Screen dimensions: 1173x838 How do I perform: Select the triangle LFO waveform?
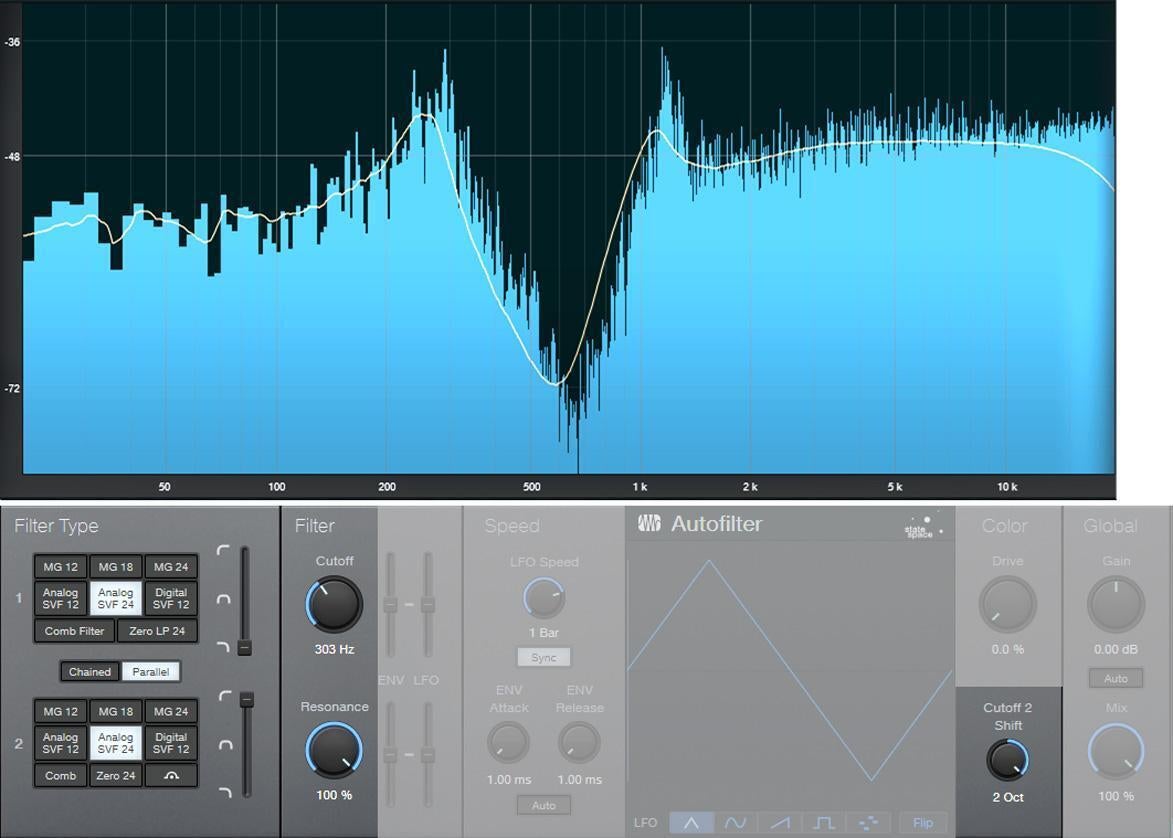pos(691,823)
